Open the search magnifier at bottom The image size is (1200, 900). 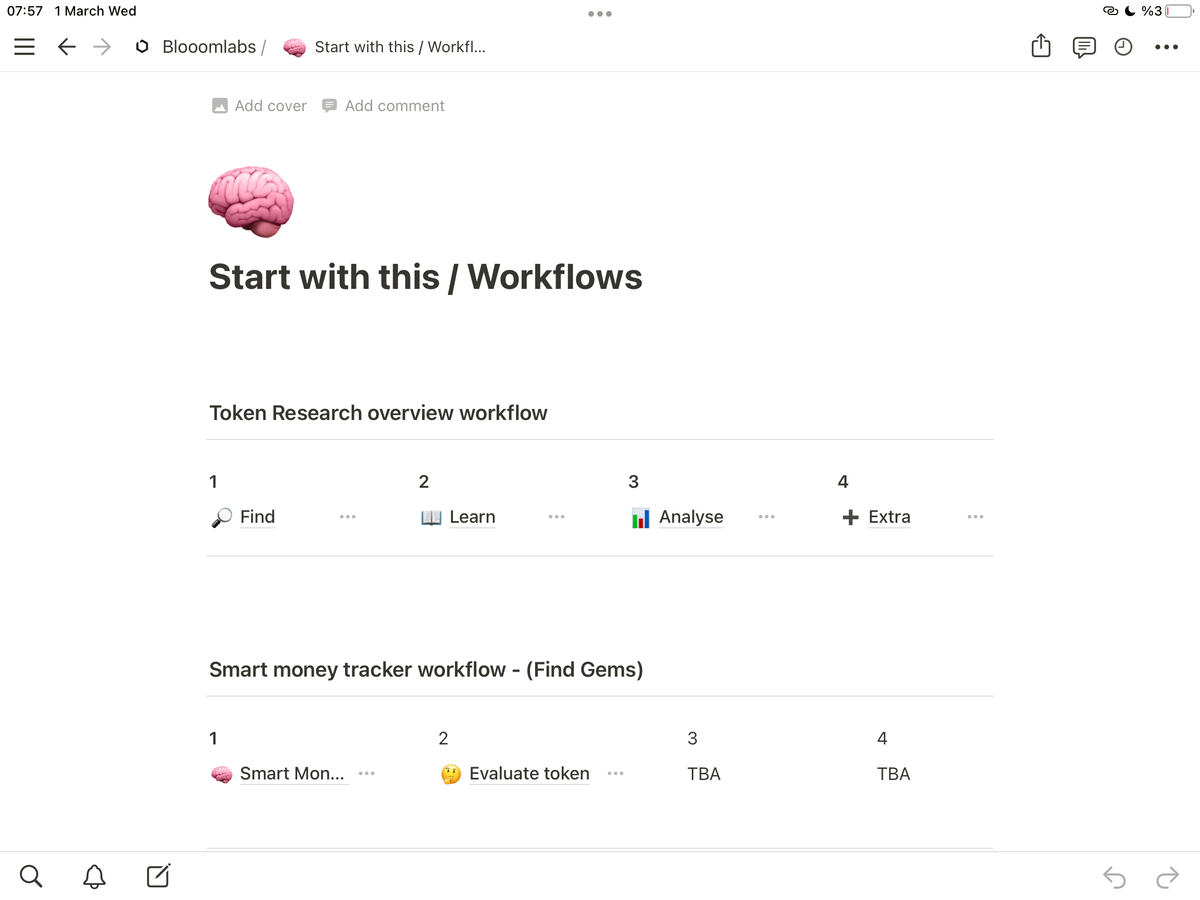point(31,877)
